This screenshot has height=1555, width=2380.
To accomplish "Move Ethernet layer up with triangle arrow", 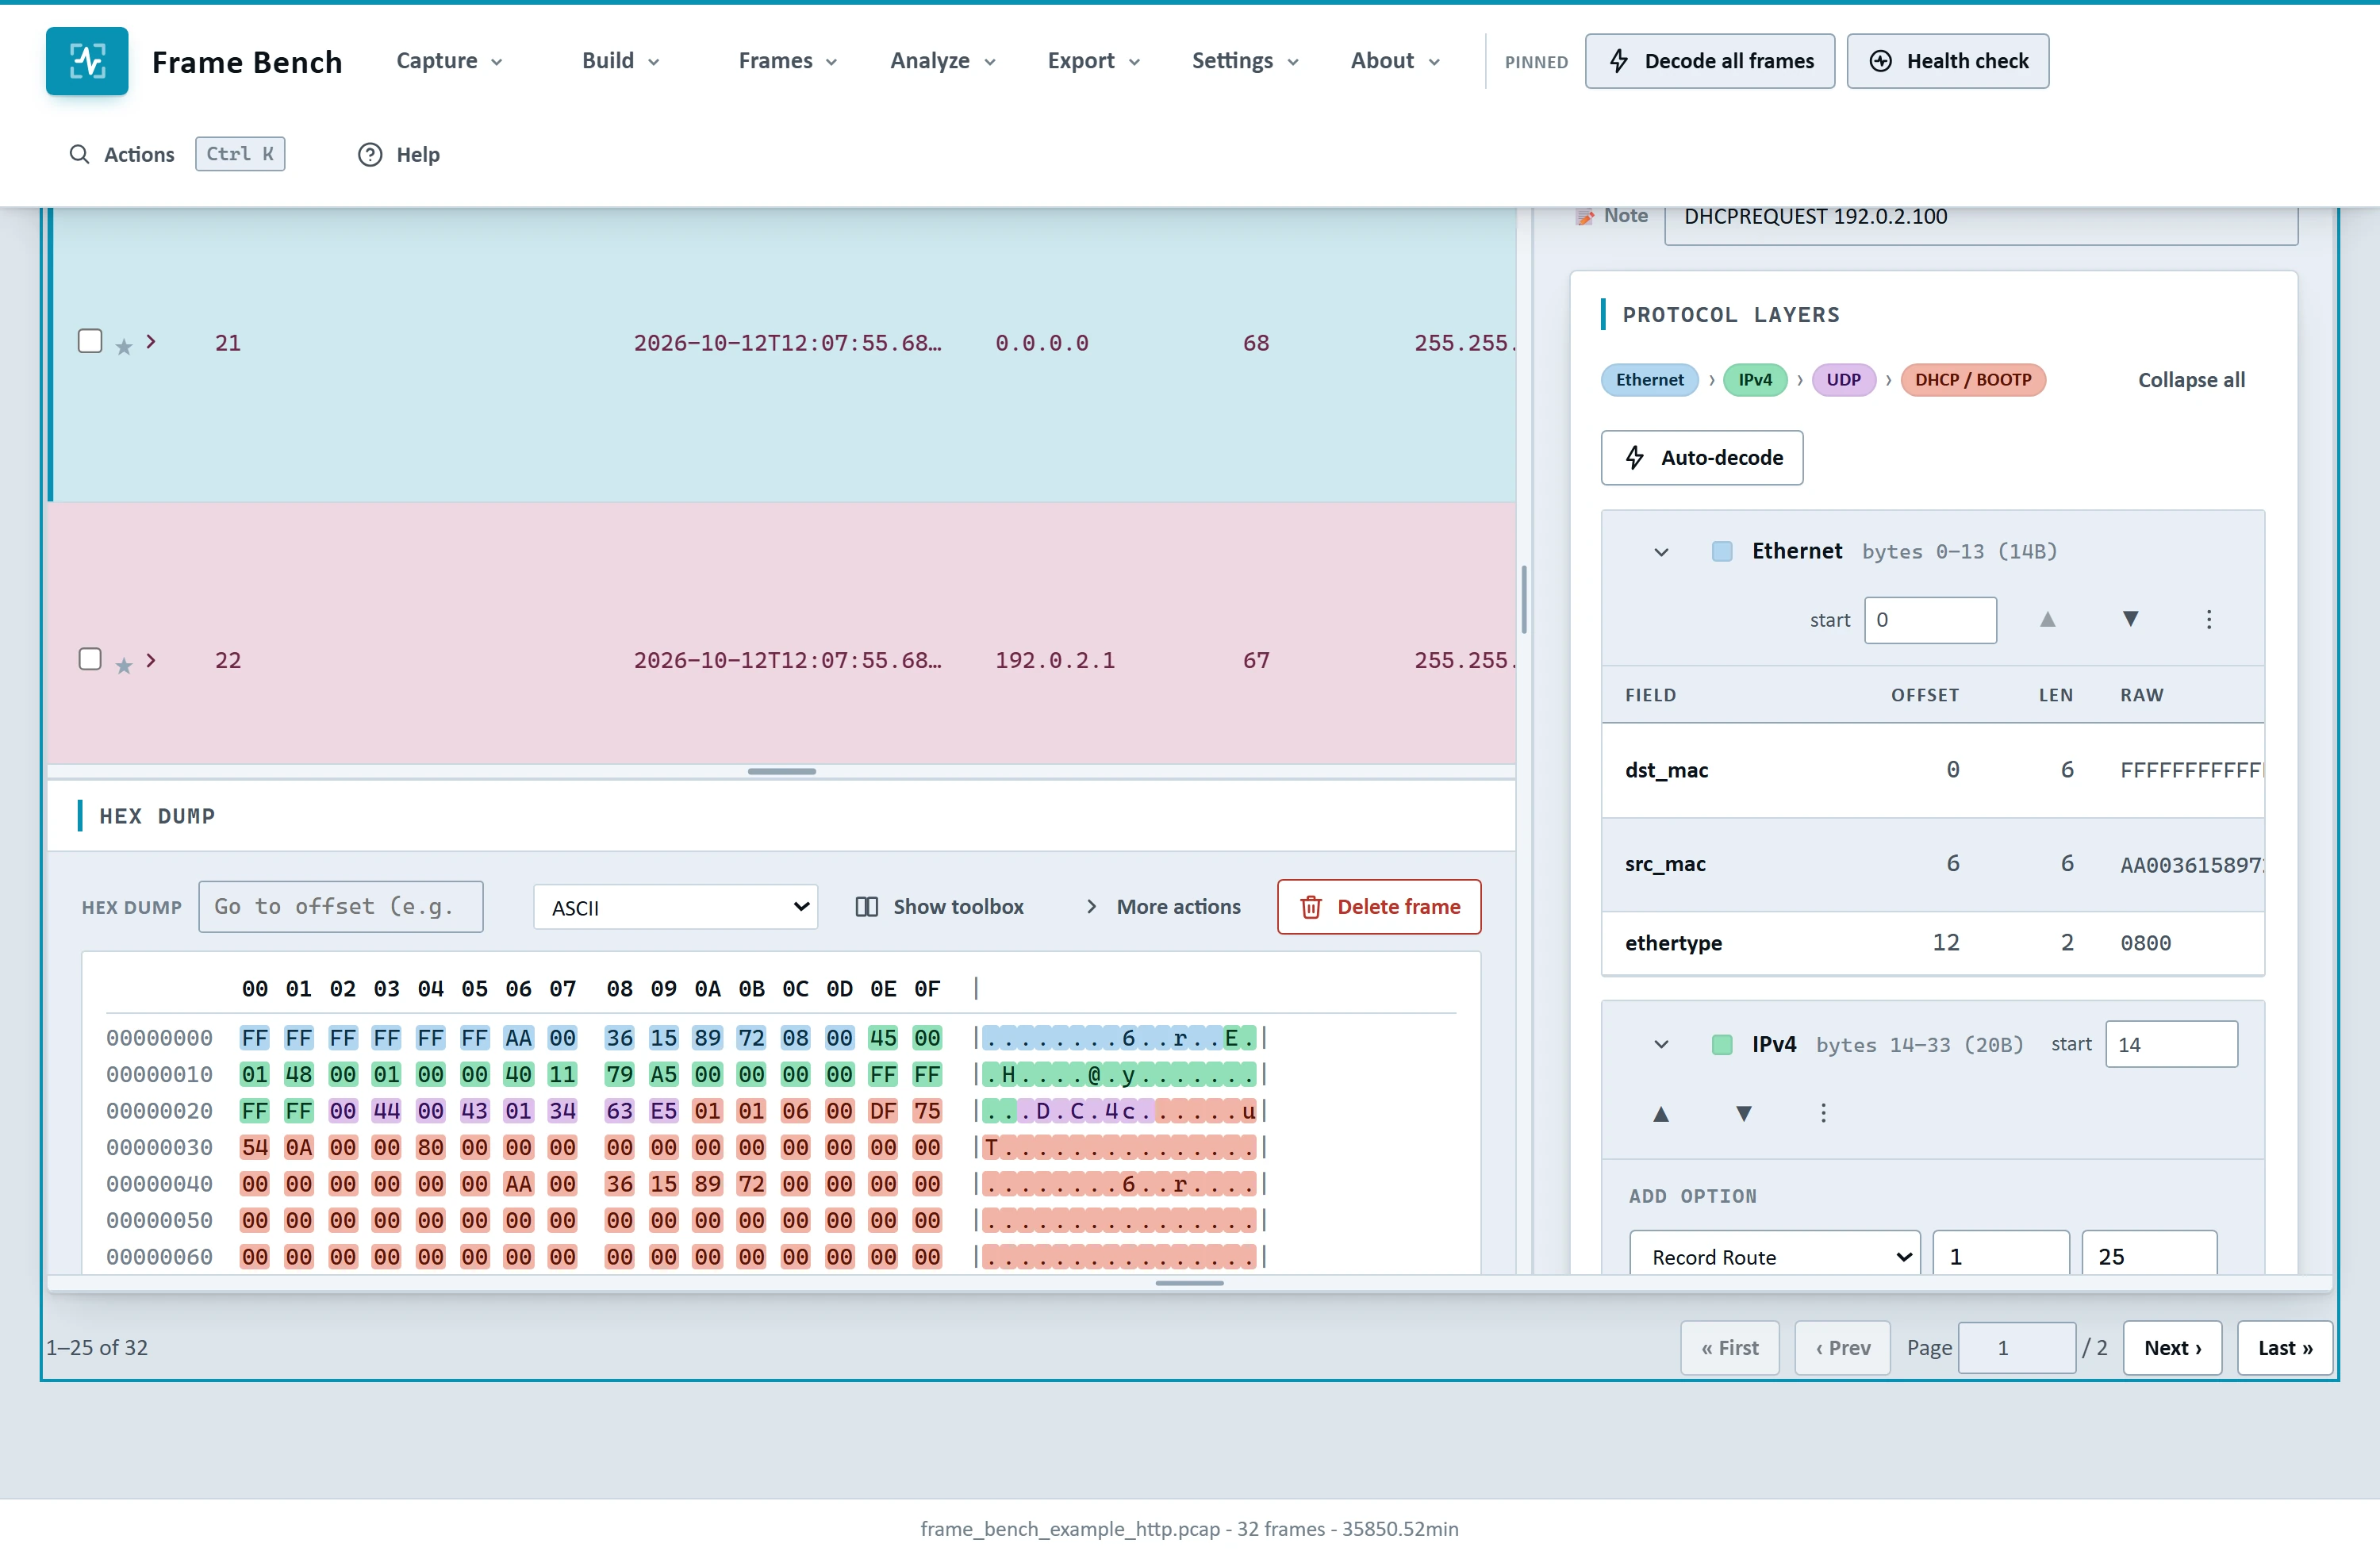I will (2047, 619).
